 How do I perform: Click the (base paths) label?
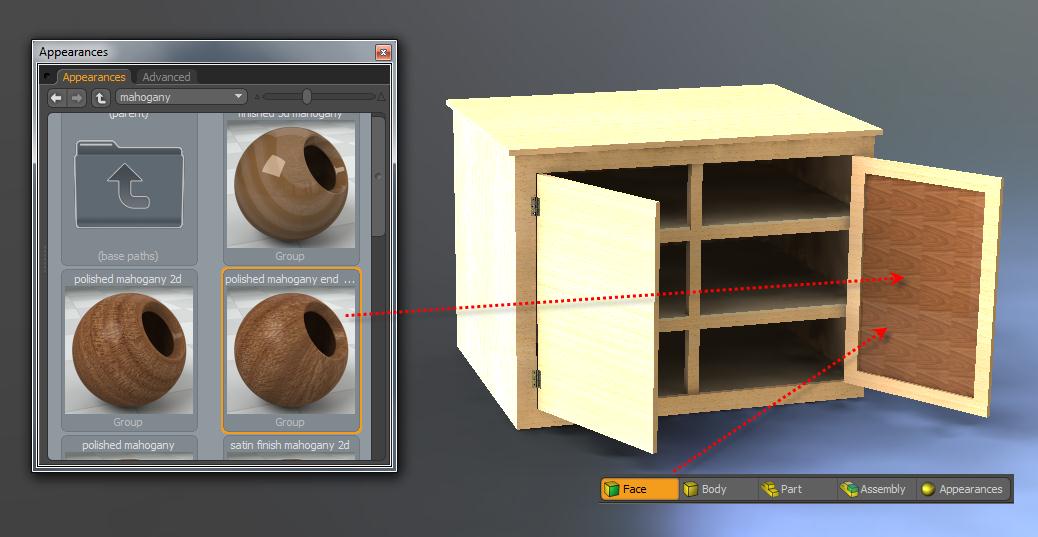point(128,256)
